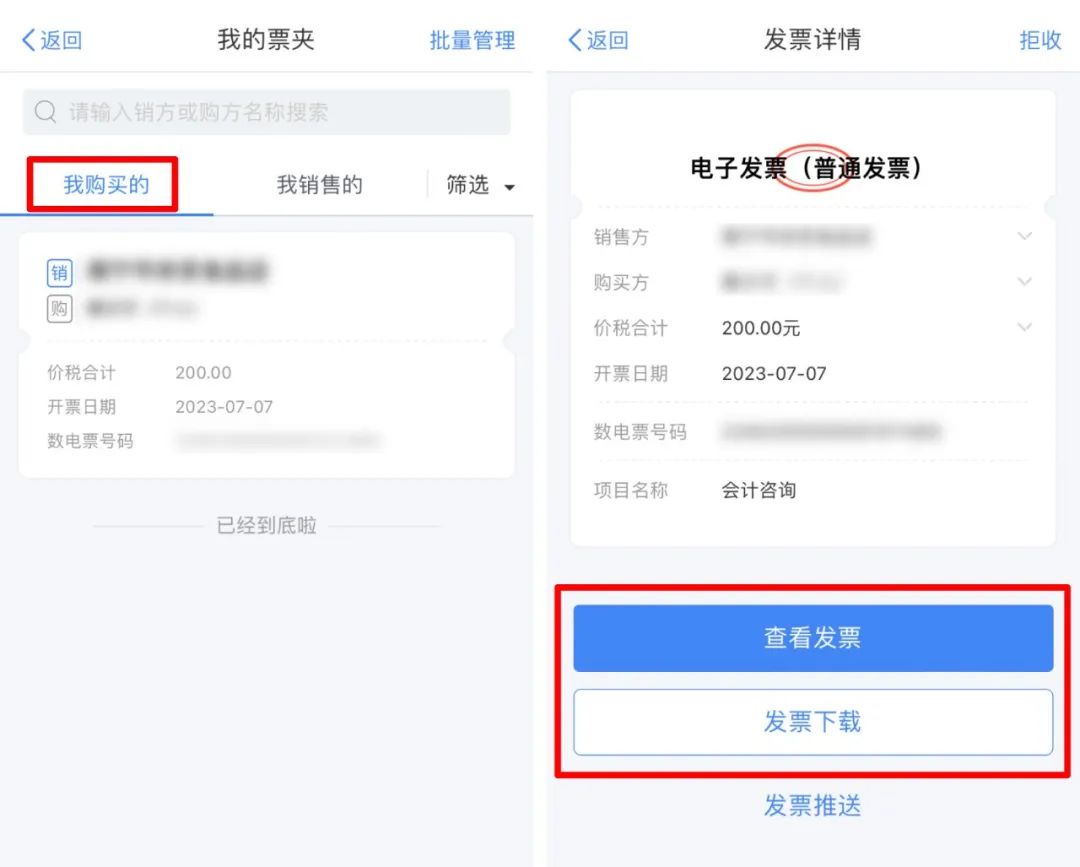Tap the blurred 数电票号码 in detail view
This screenshot has height=867, width=1080.
(831, 432)
